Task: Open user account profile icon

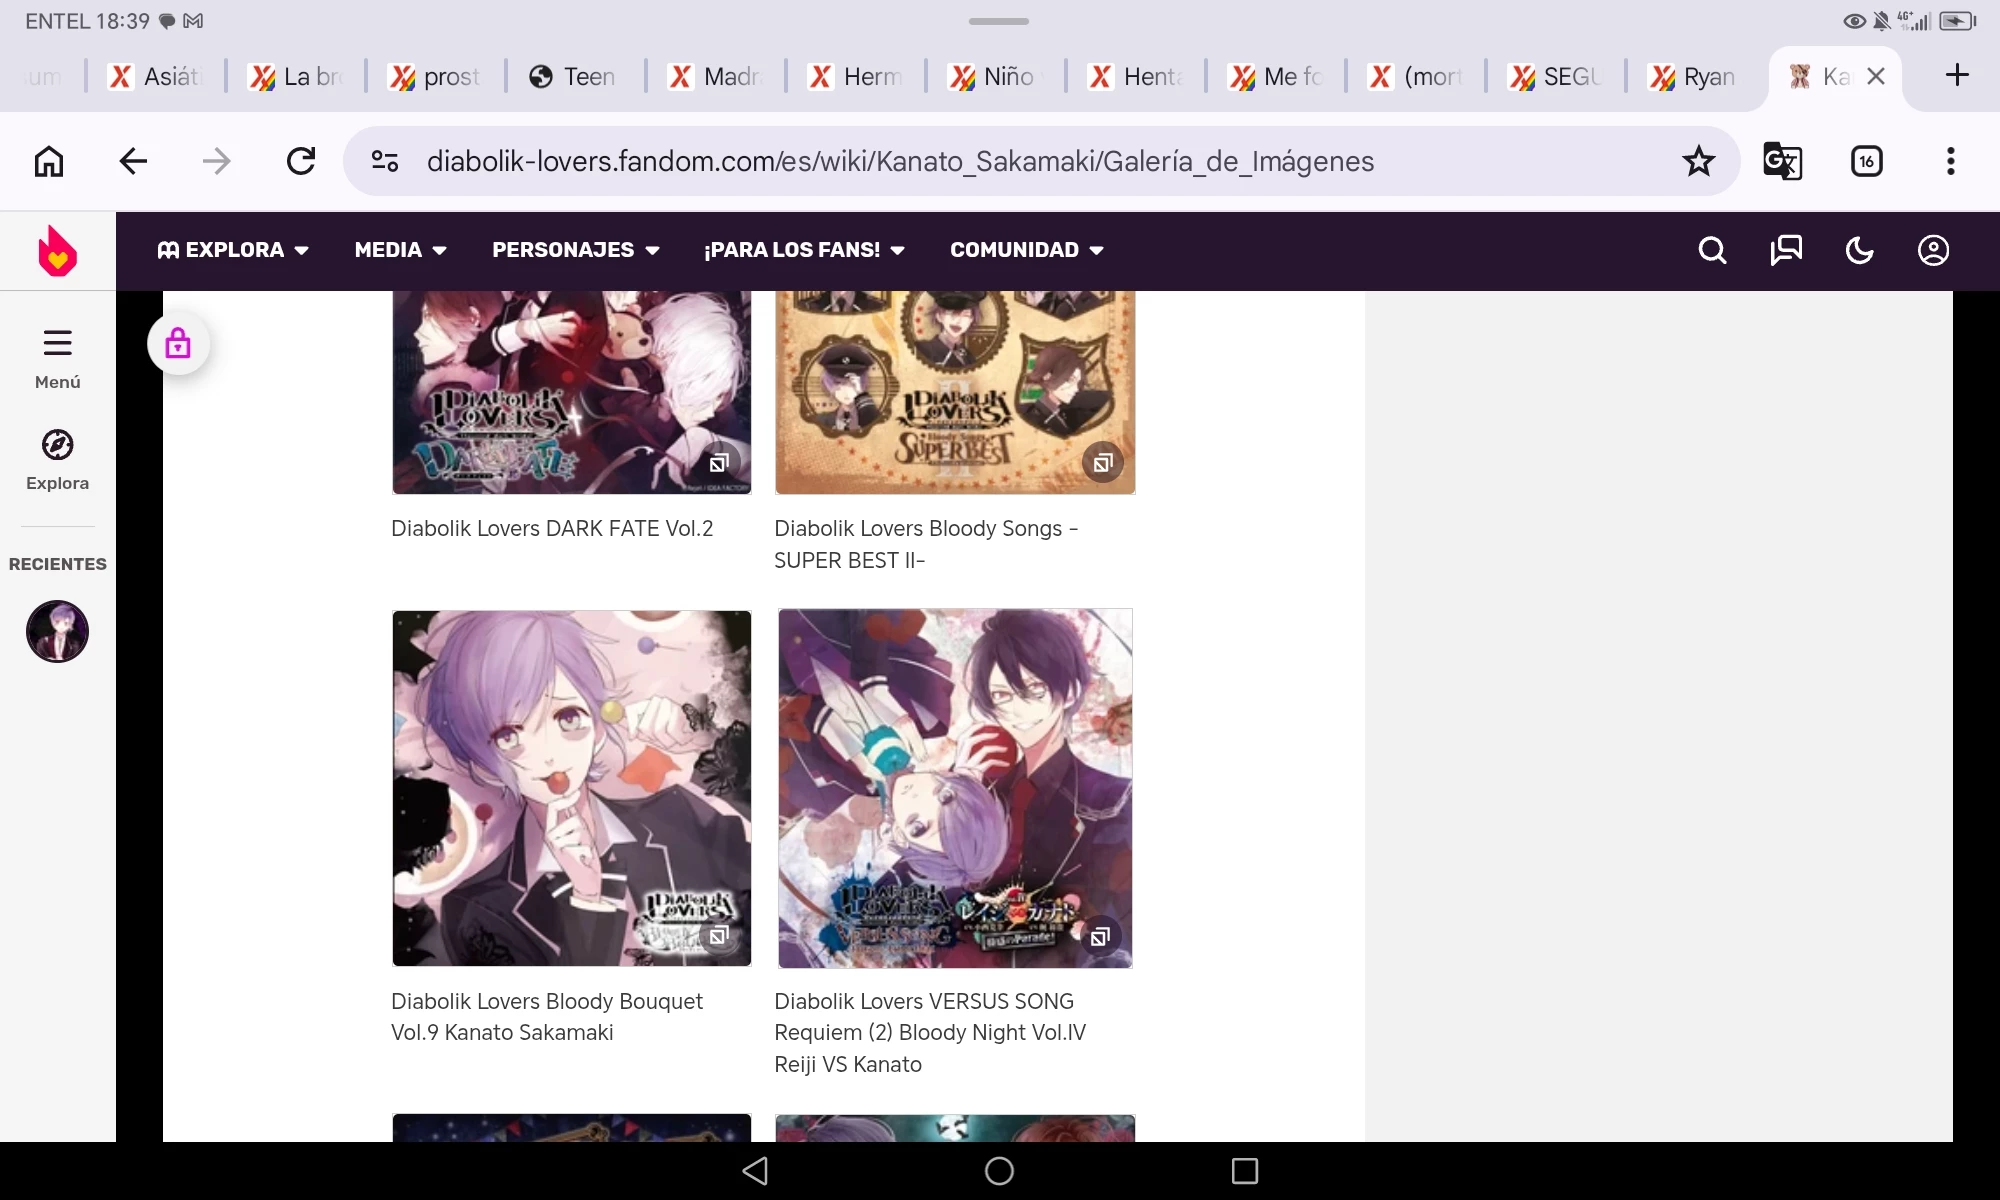Action: point(1933,250)
